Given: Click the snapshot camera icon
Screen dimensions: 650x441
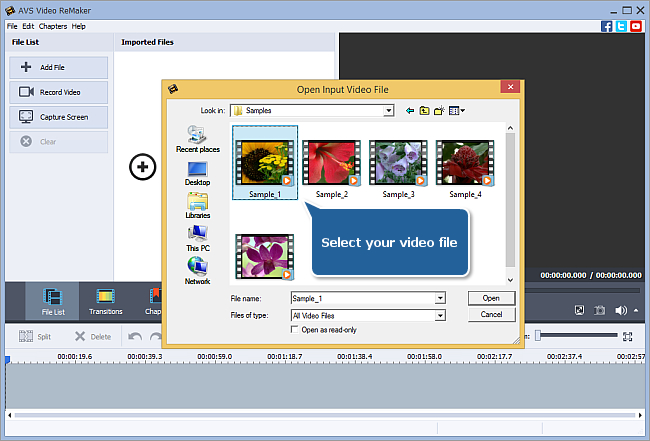Looking at the screenshot, I should [x=599, y=310].
